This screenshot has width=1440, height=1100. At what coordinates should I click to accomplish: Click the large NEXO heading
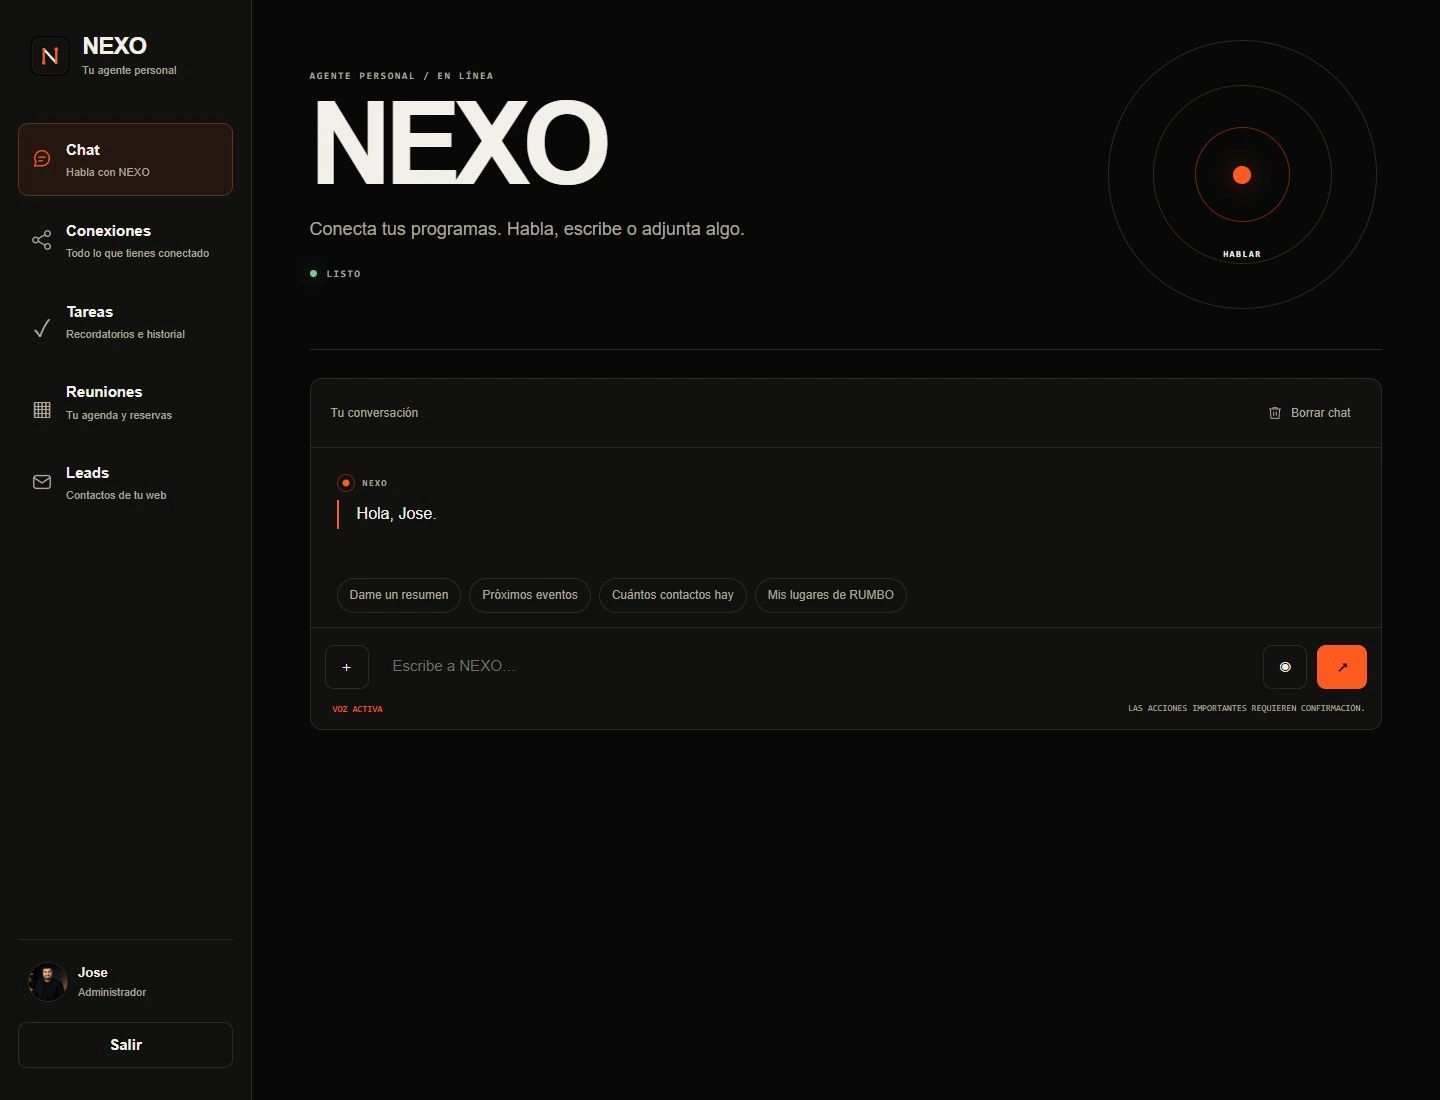click(x=460, y=143)
